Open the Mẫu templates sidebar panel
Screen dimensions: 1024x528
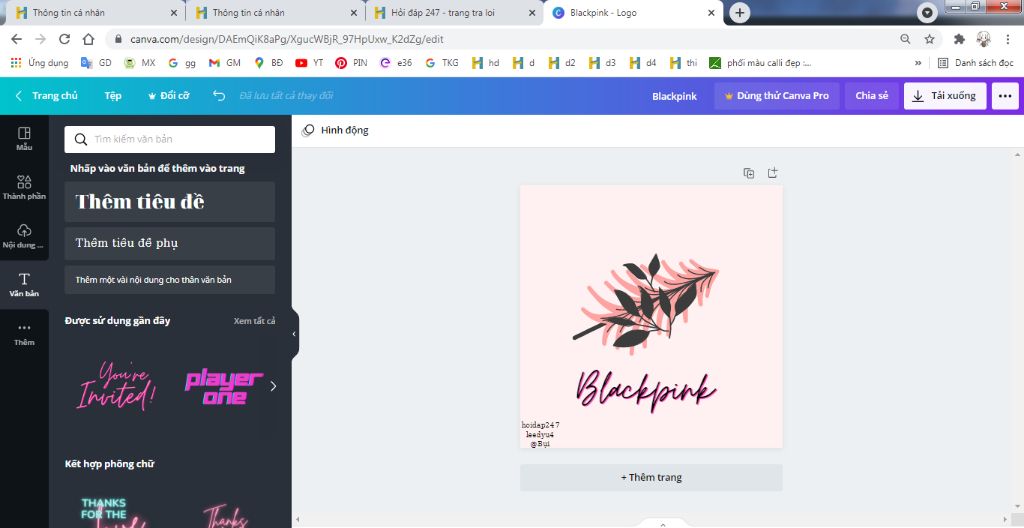[x=24, y=139]
